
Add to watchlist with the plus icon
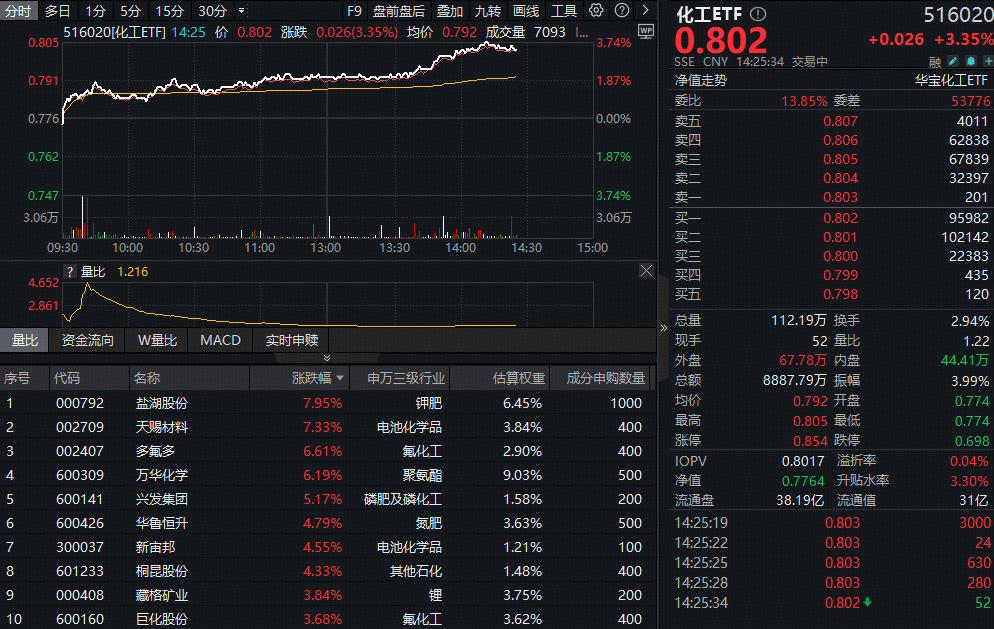986,61
